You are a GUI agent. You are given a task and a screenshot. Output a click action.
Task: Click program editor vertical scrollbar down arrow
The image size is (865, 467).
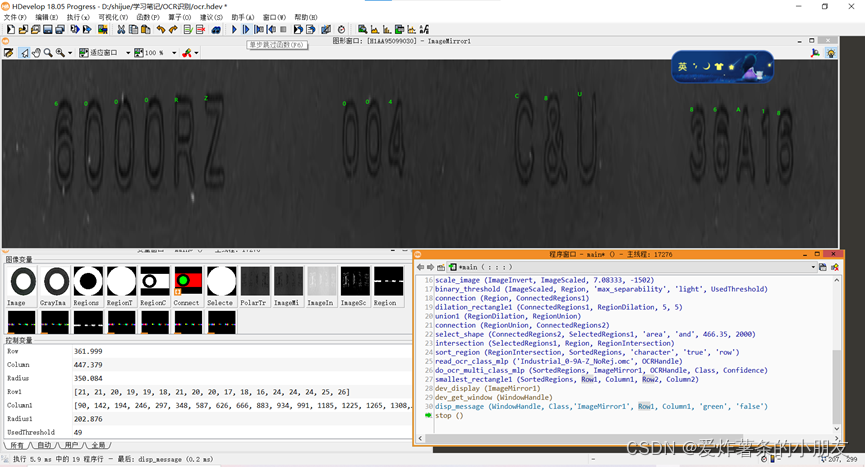click(x=836, y=428)
